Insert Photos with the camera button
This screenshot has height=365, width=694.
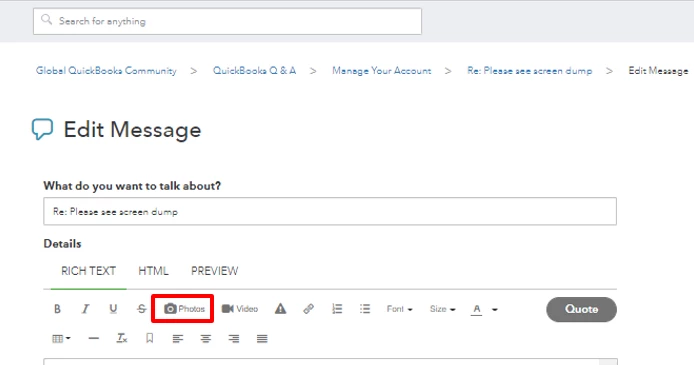(x=184, y=309)
